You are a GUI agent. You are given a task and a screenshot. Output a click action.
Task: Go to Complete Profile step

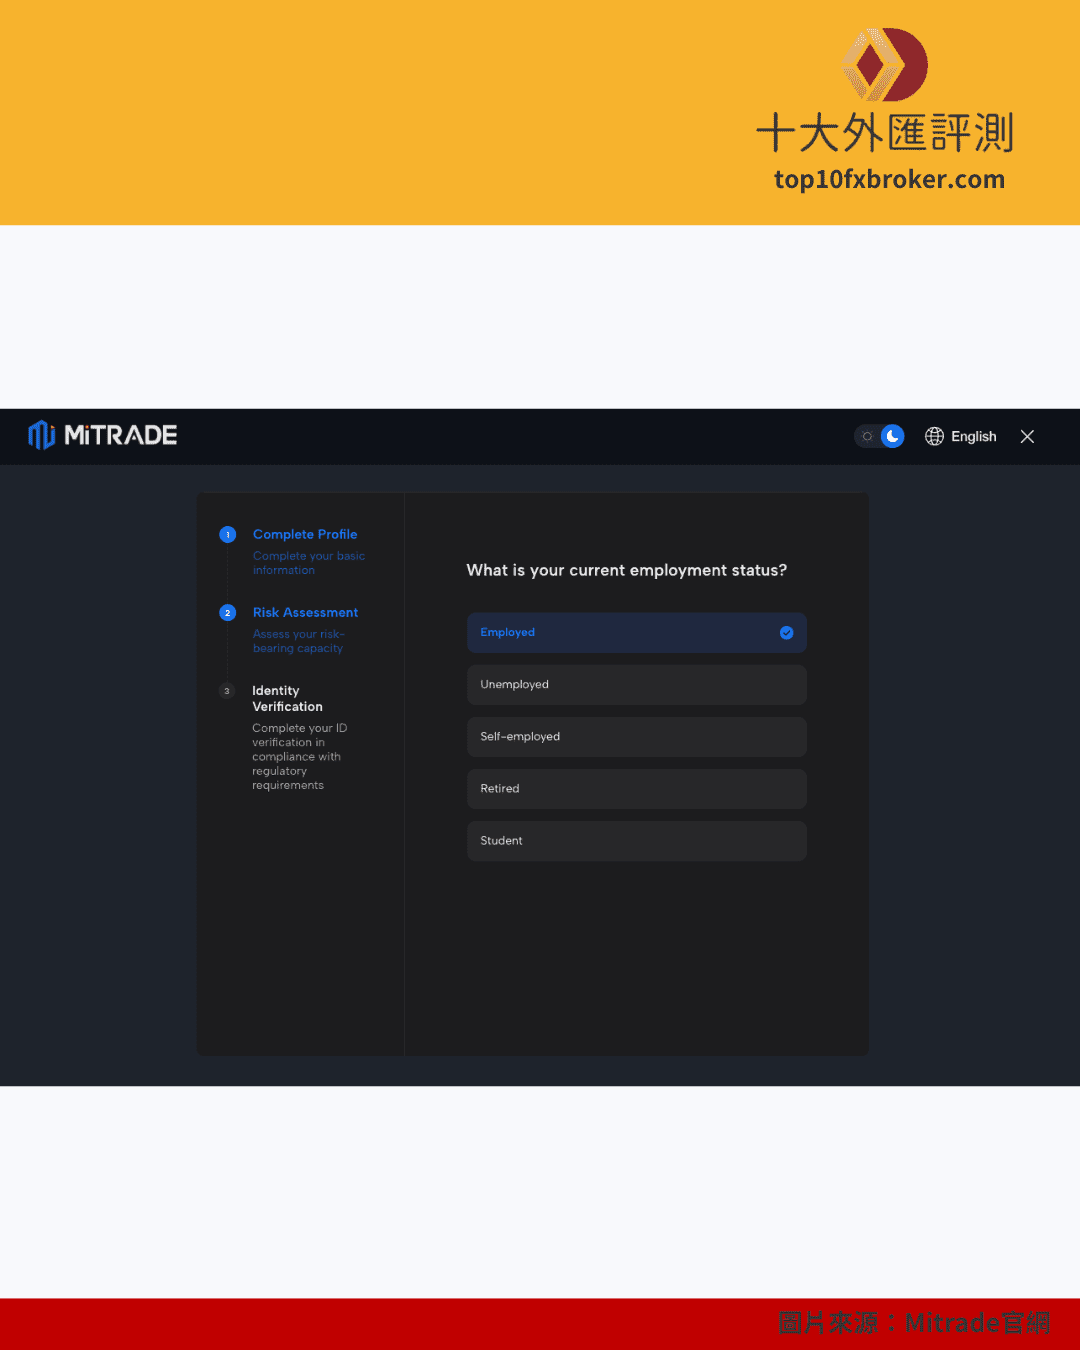point(305,535)
